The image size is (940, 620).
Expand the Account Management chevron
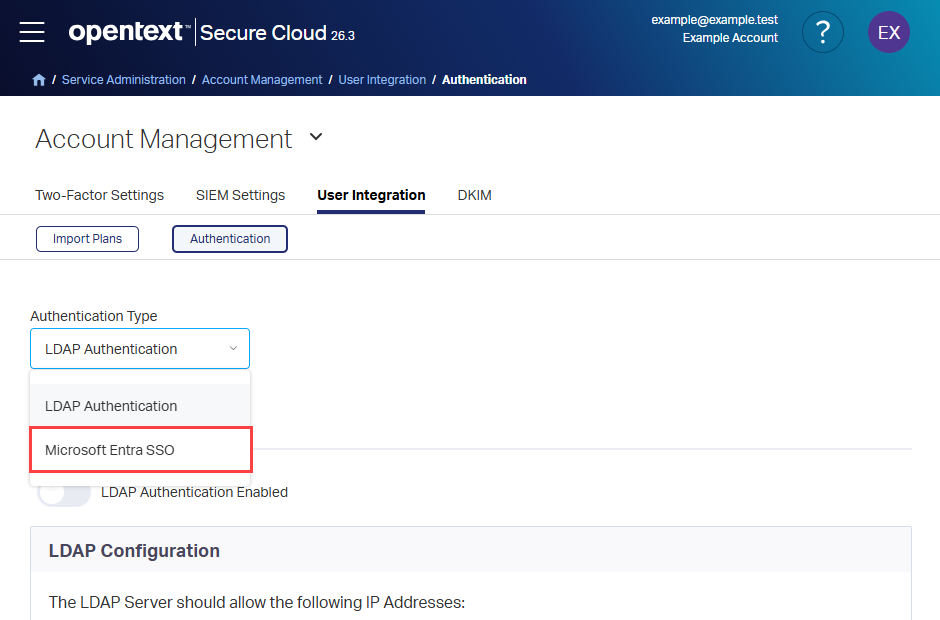click(316, 137)
